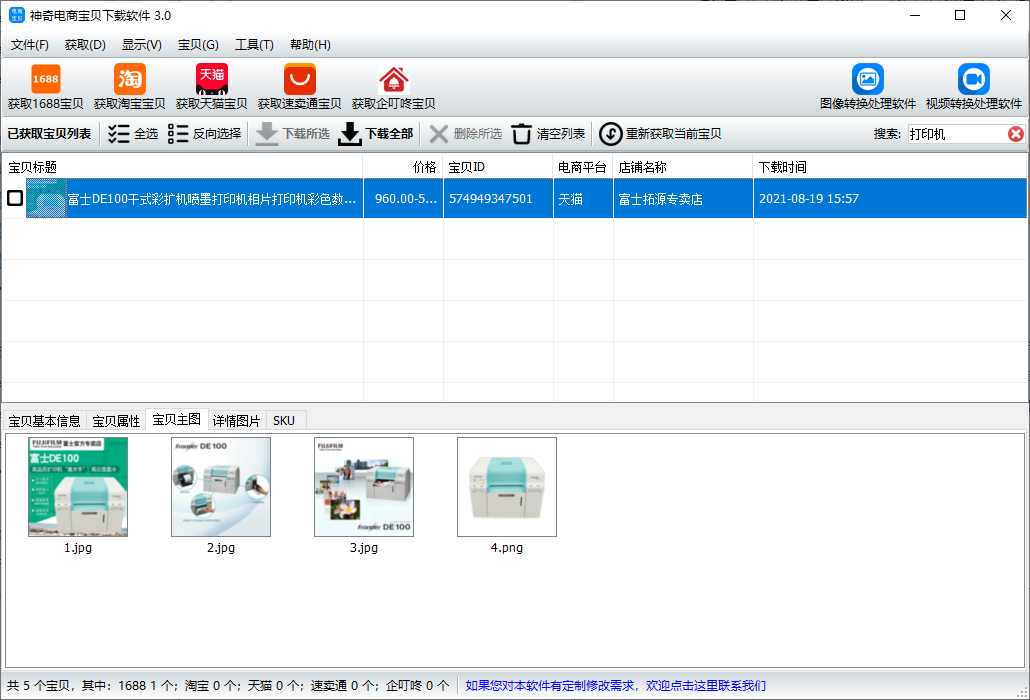Image resolution: width=1030 pixels, height=700 pixels.
Task: Click 删除所选 delete selected button
Action: pyautogui.click(x=466, y=134)
